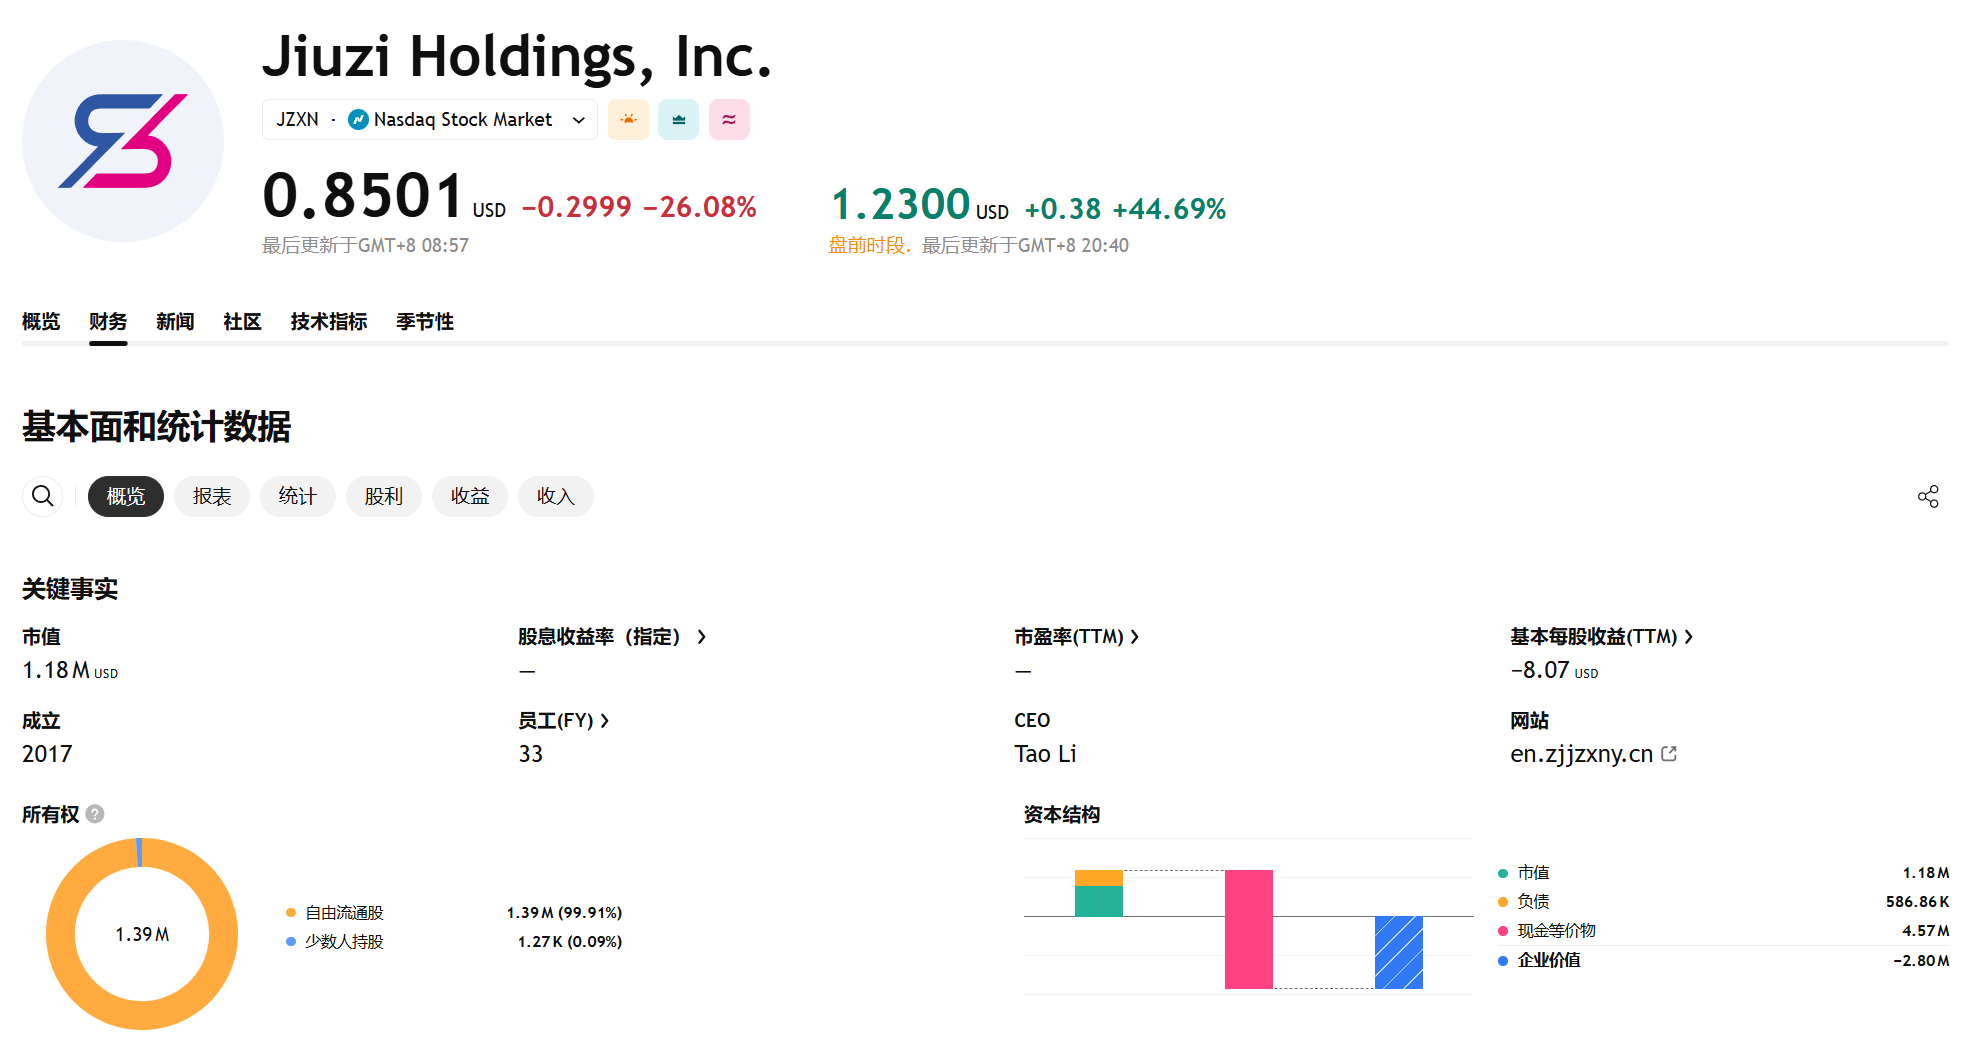Open search in the fundamentals section
The width and height of the screenshot is (1965, 1052).
[43, 496]
